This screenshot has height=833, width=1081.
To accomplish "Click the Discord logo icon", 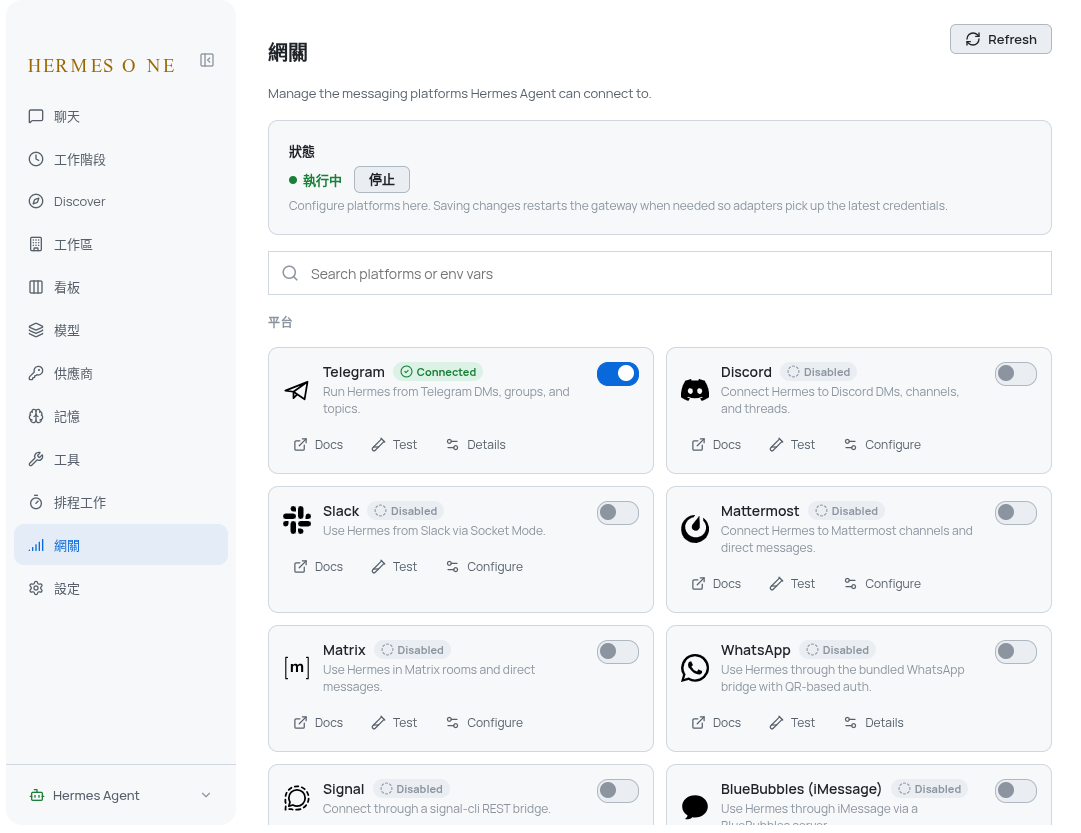I will 695,390.
